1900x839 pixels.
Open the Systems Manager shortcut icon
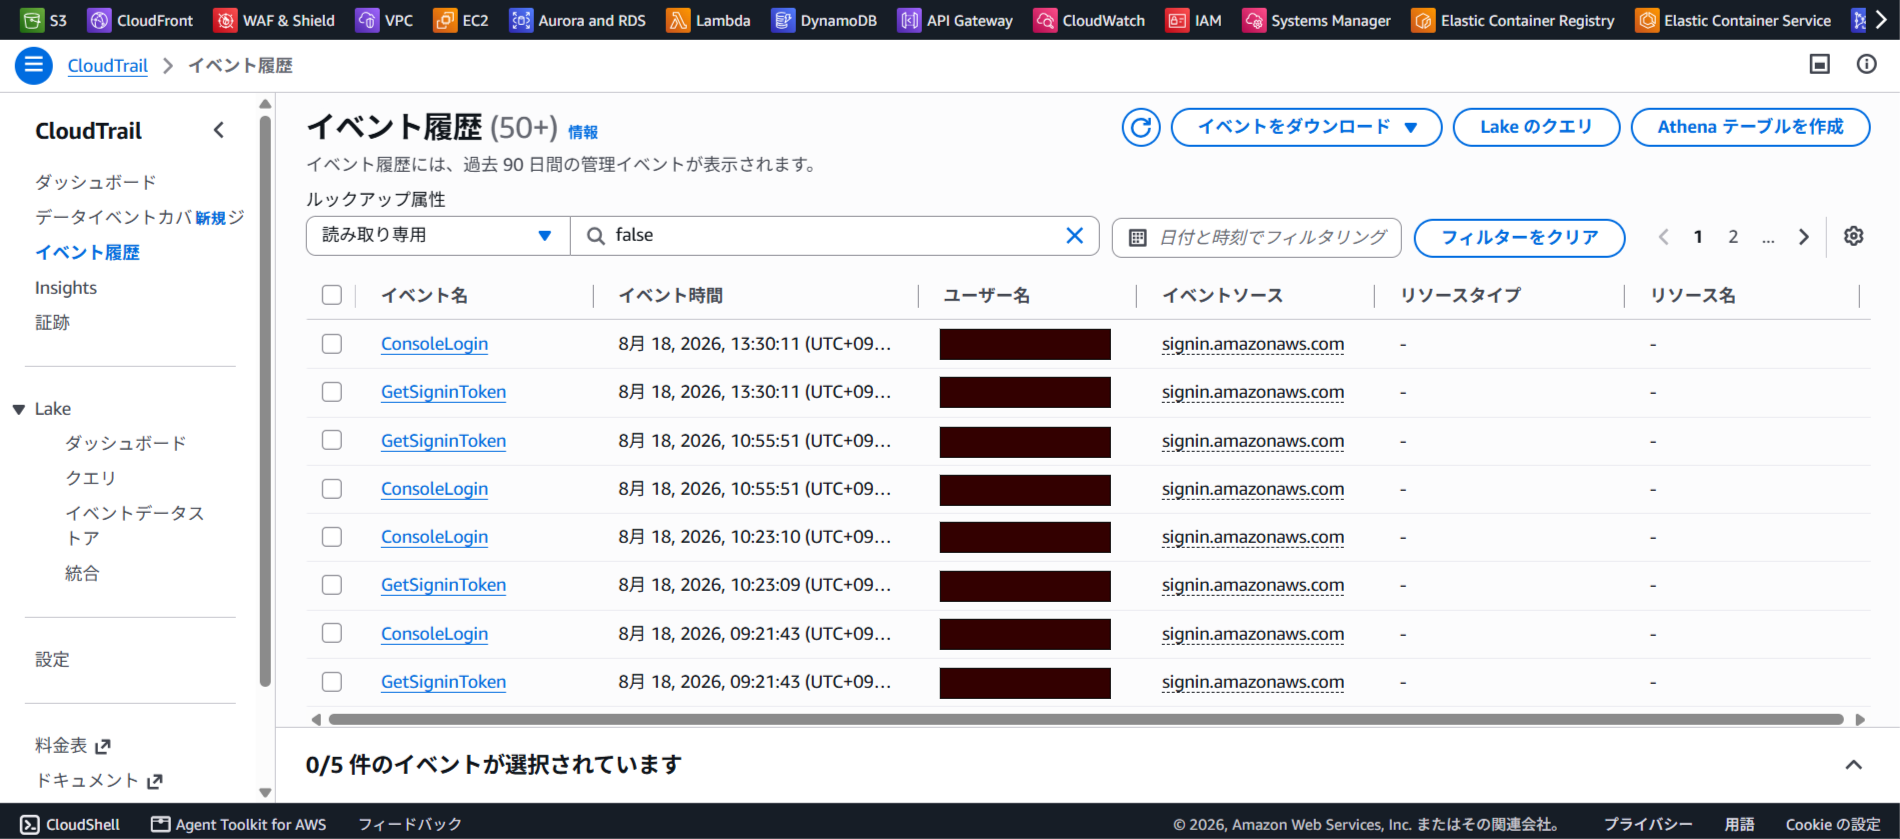point(1254,20)
